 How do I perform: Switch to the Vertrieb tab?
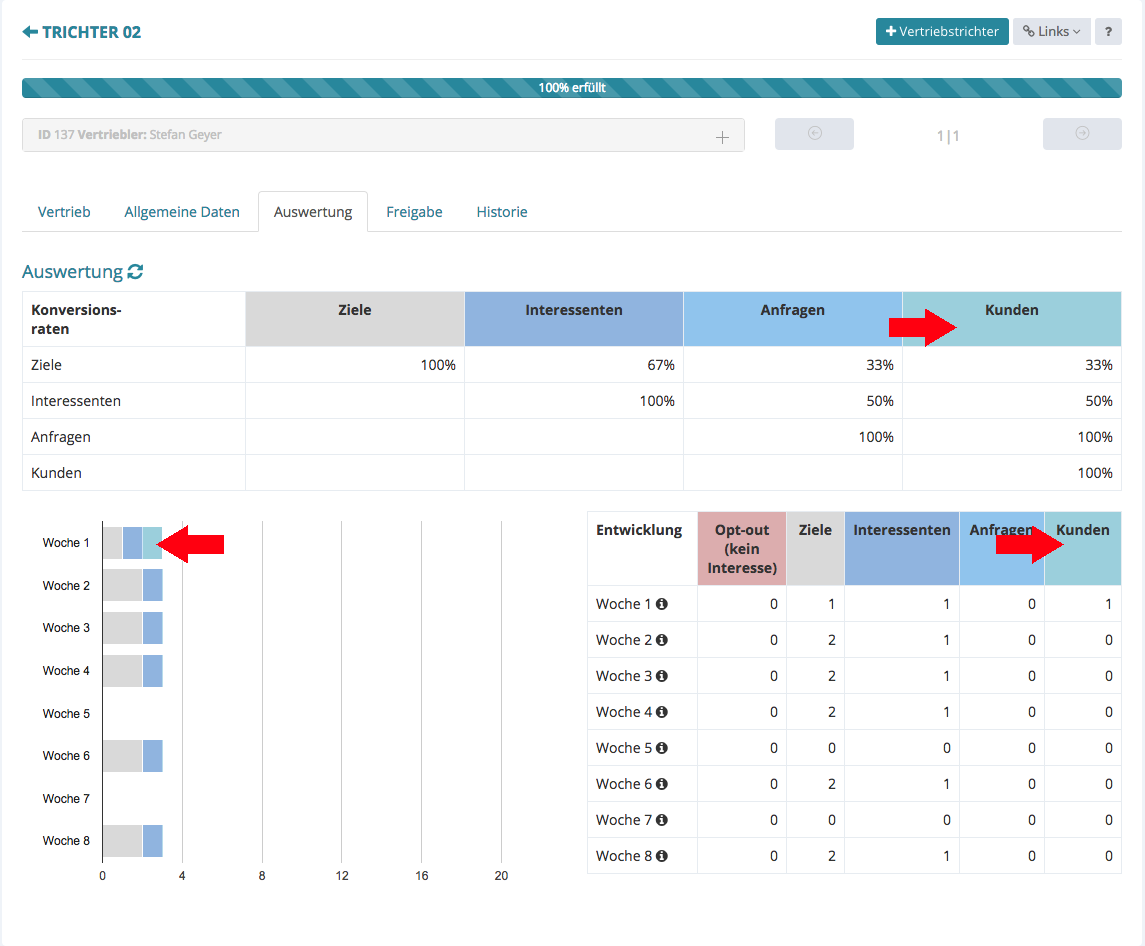(64, 212)
